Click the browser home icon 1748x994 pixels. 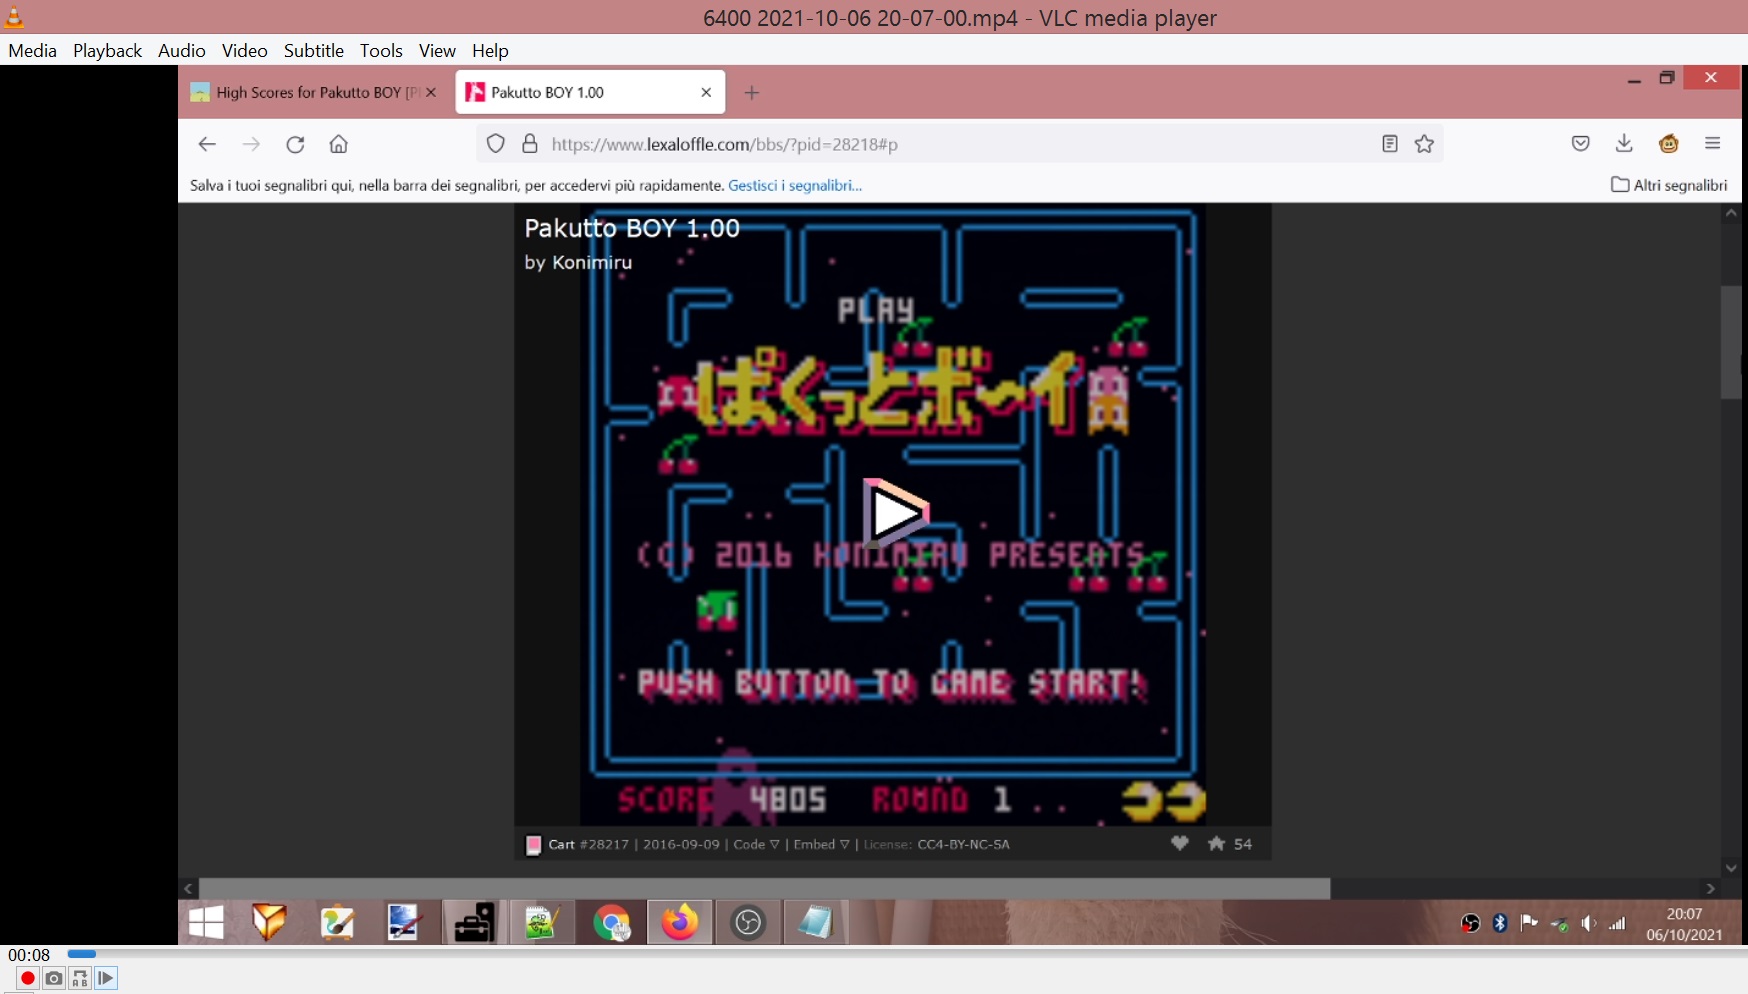[x=339, y=144]
